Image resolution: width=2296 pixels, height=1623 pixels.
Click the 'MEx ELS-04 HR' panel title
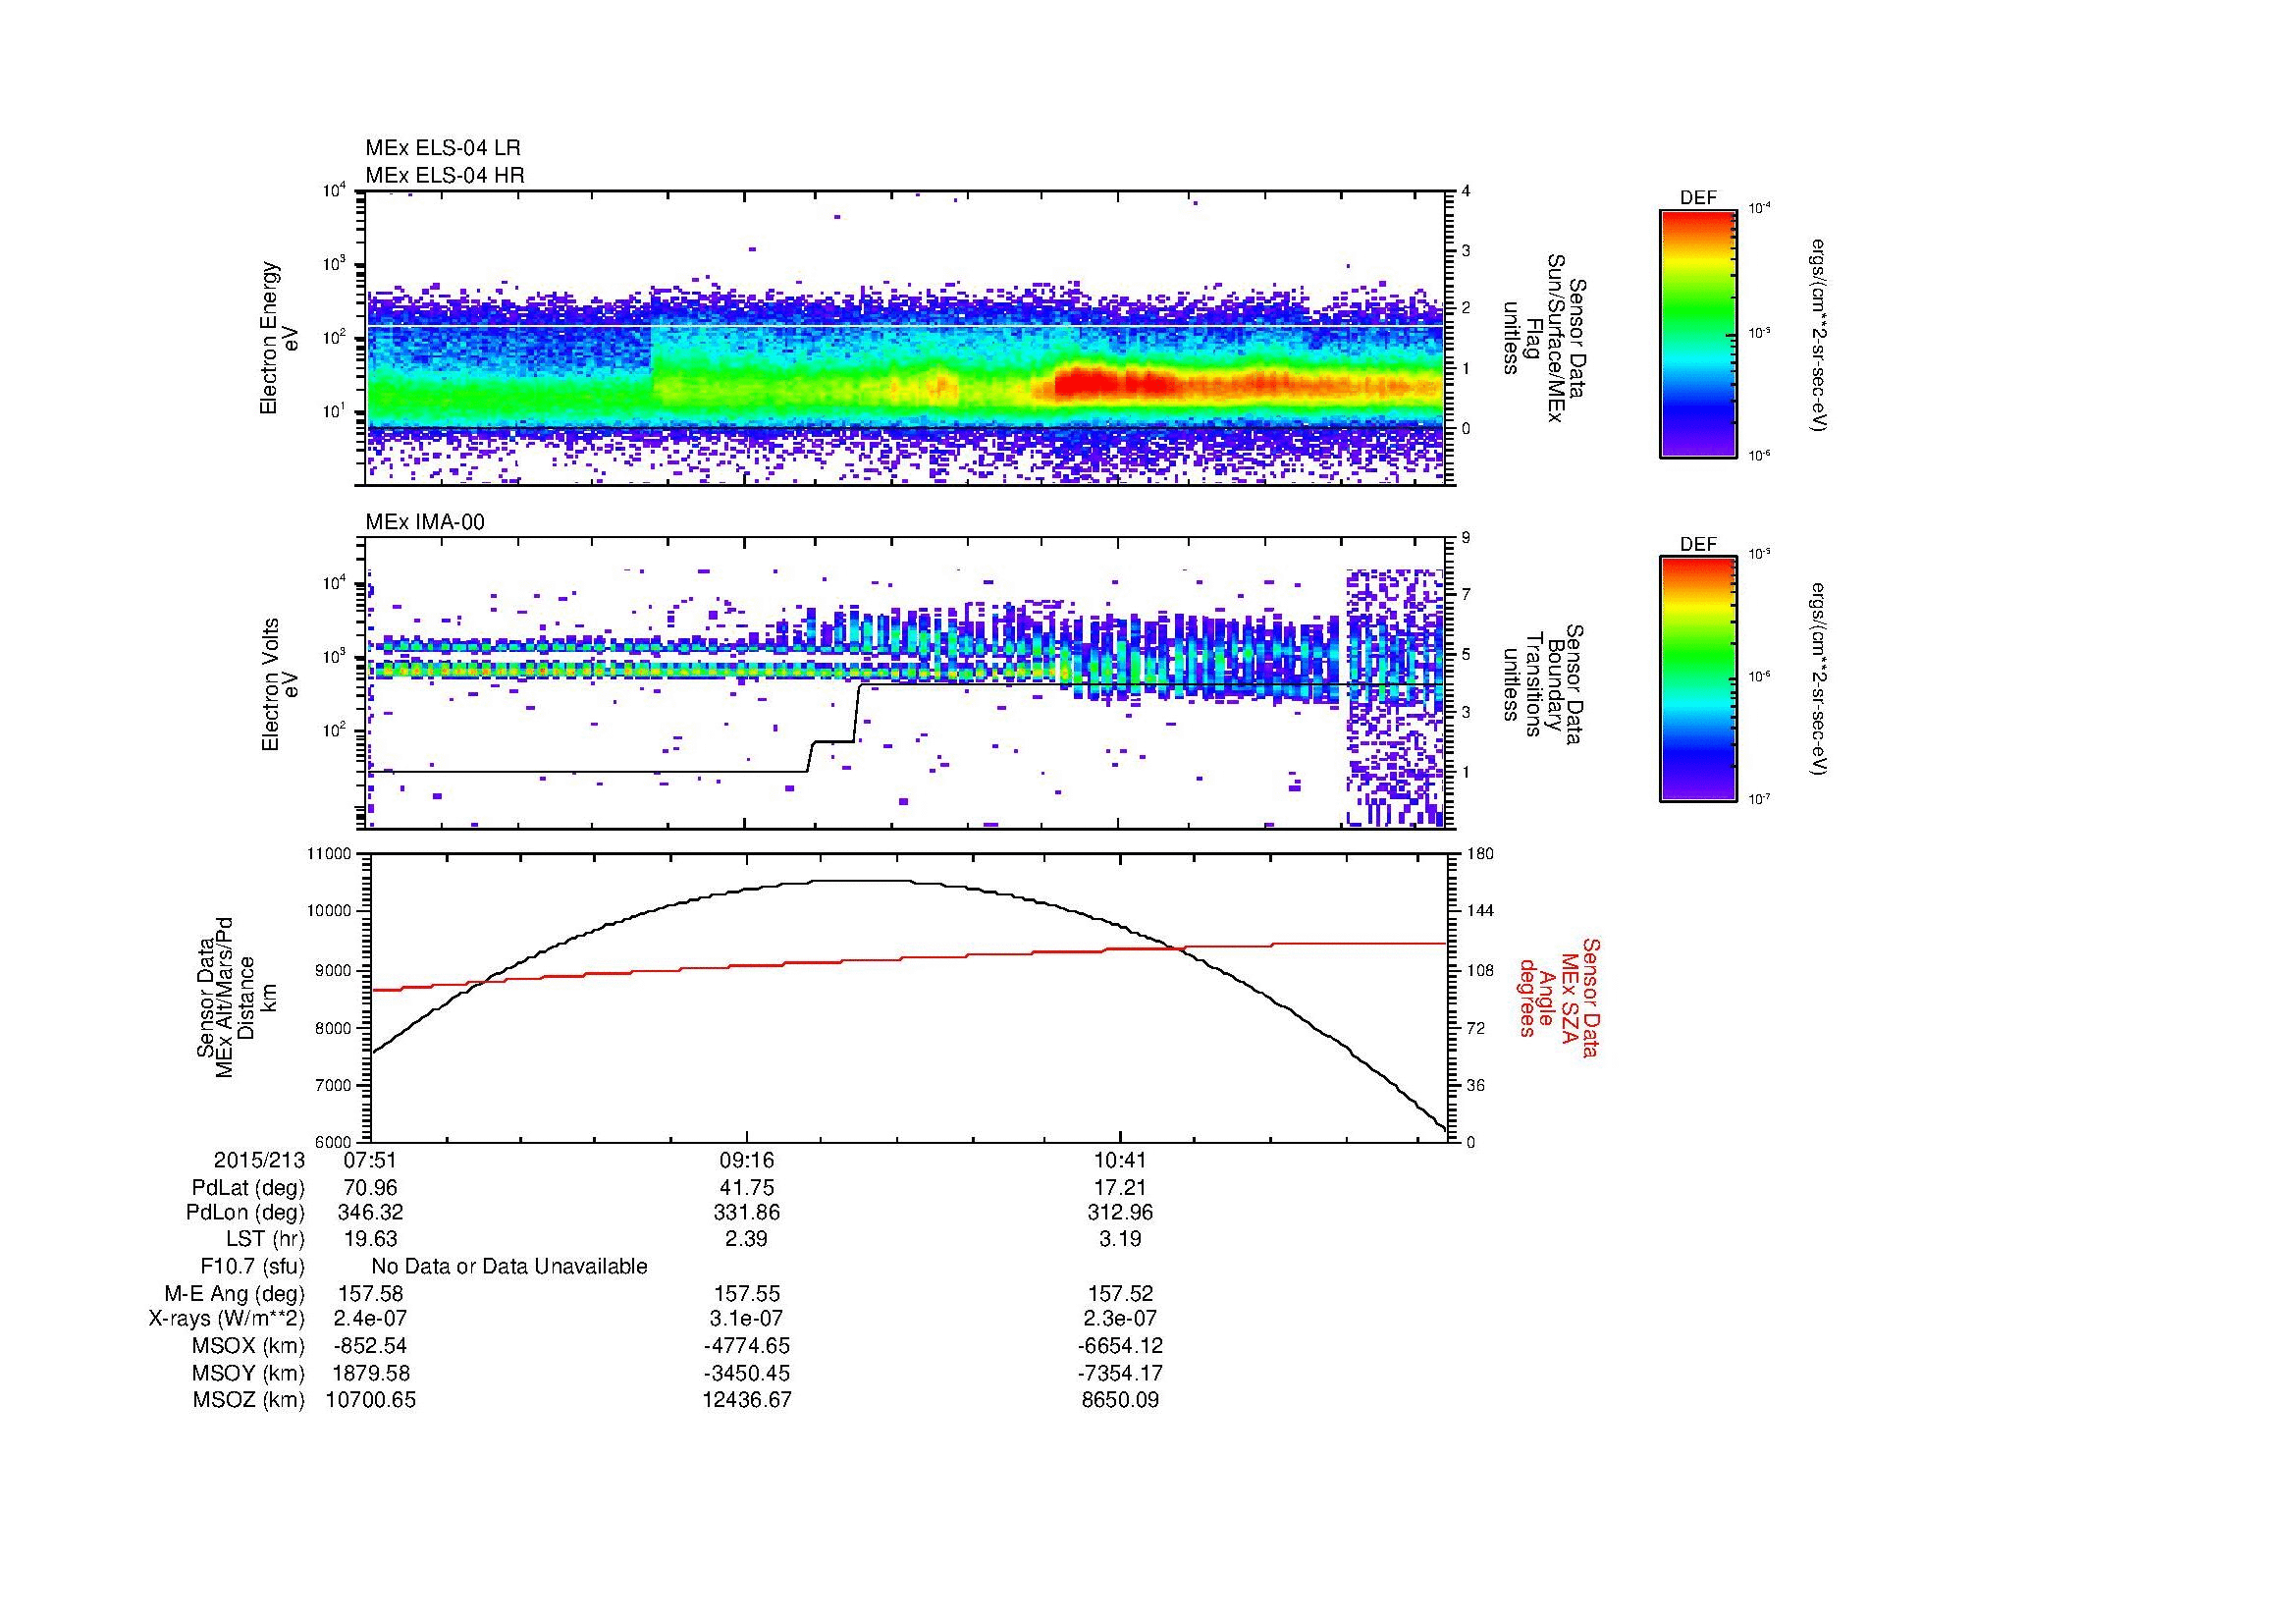(445, 176)
